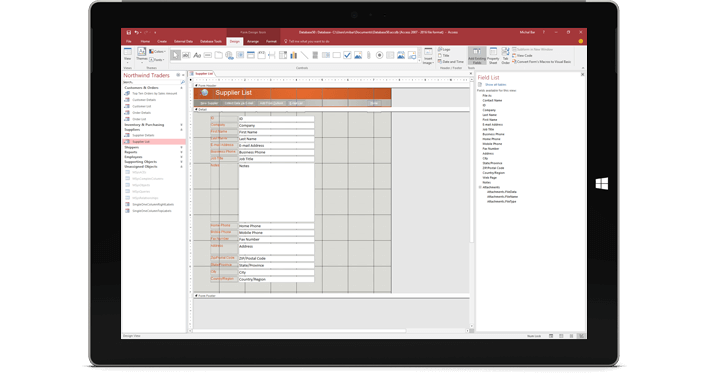Select the Option Button control tool in the ribbon

[x=379, y=55]
